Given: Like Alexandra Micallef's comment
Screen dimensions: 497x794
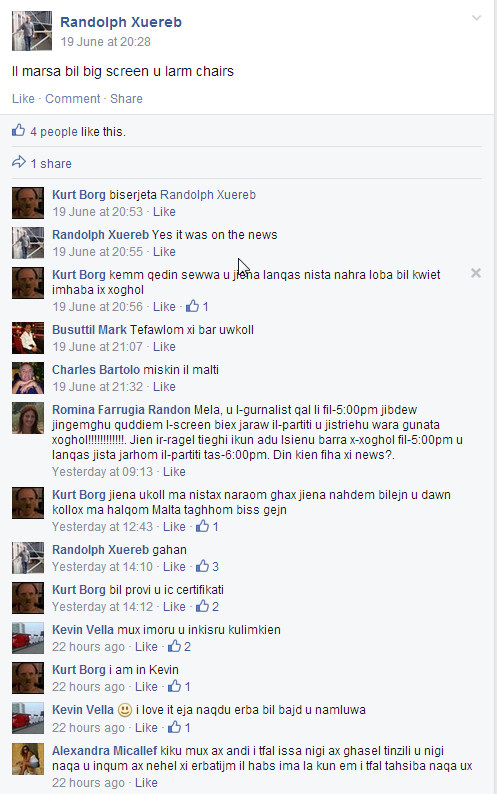Looking at the screenshot, I should tap(146, 782).
